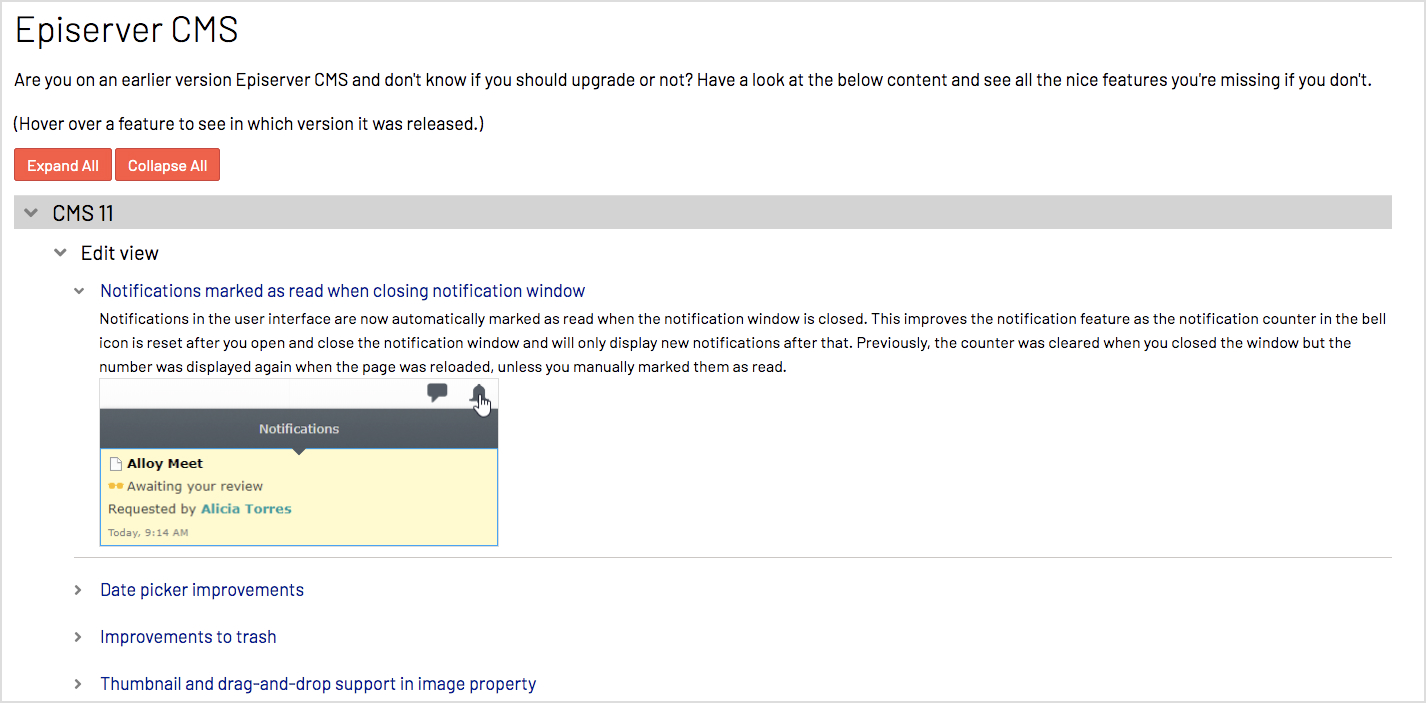Click the yellow awaiting review status dots
This screenshot has width=1426, height=703.
click(115, 486)
